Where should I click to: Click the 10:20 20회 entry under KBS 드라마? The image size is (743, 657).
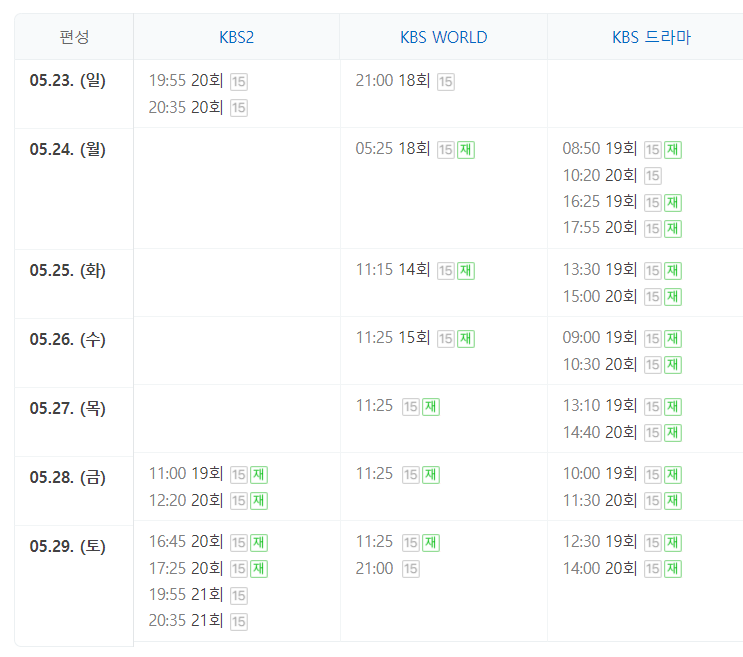pos(600,175)
